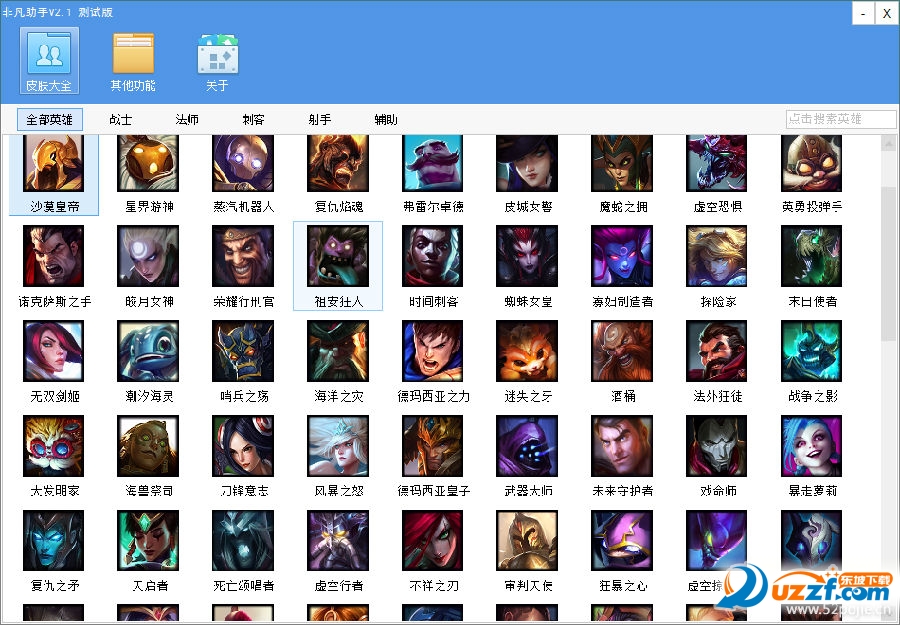Select the 探险家 hero icon
Screen dimensions: 900x625
tap(717, 256)
